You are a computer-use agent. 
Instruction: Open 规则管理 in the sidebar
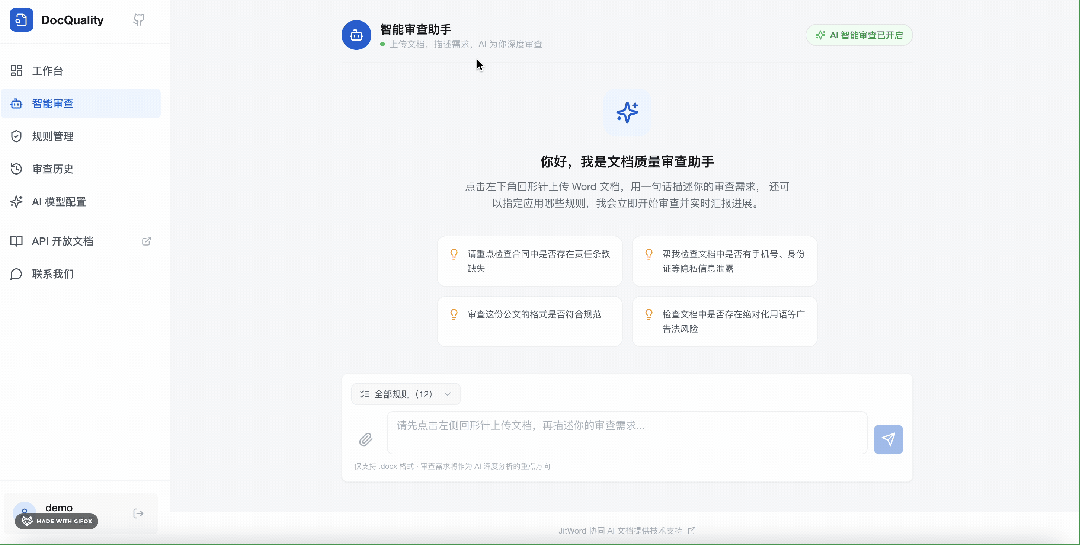[81, 136]
